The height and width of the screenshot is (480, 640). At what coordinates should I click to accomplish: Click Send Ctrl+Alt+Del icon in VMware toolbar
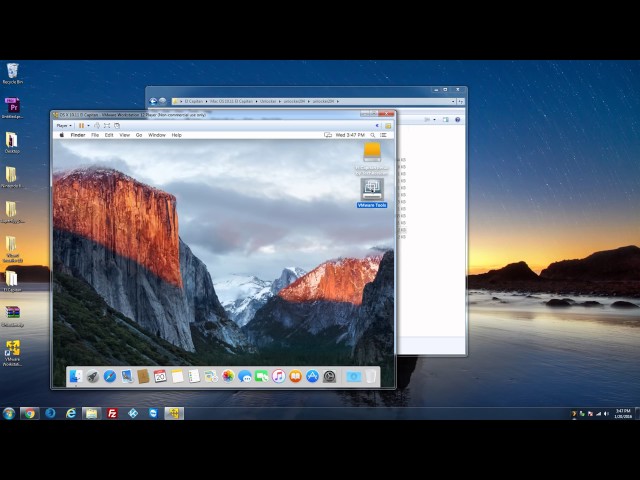click(97, 126)
